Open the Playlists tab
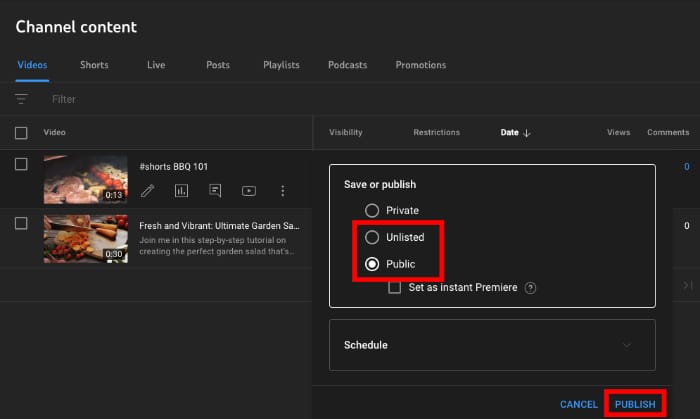The width and height of the screenshot is (700, 419). [x=281, y=65]
